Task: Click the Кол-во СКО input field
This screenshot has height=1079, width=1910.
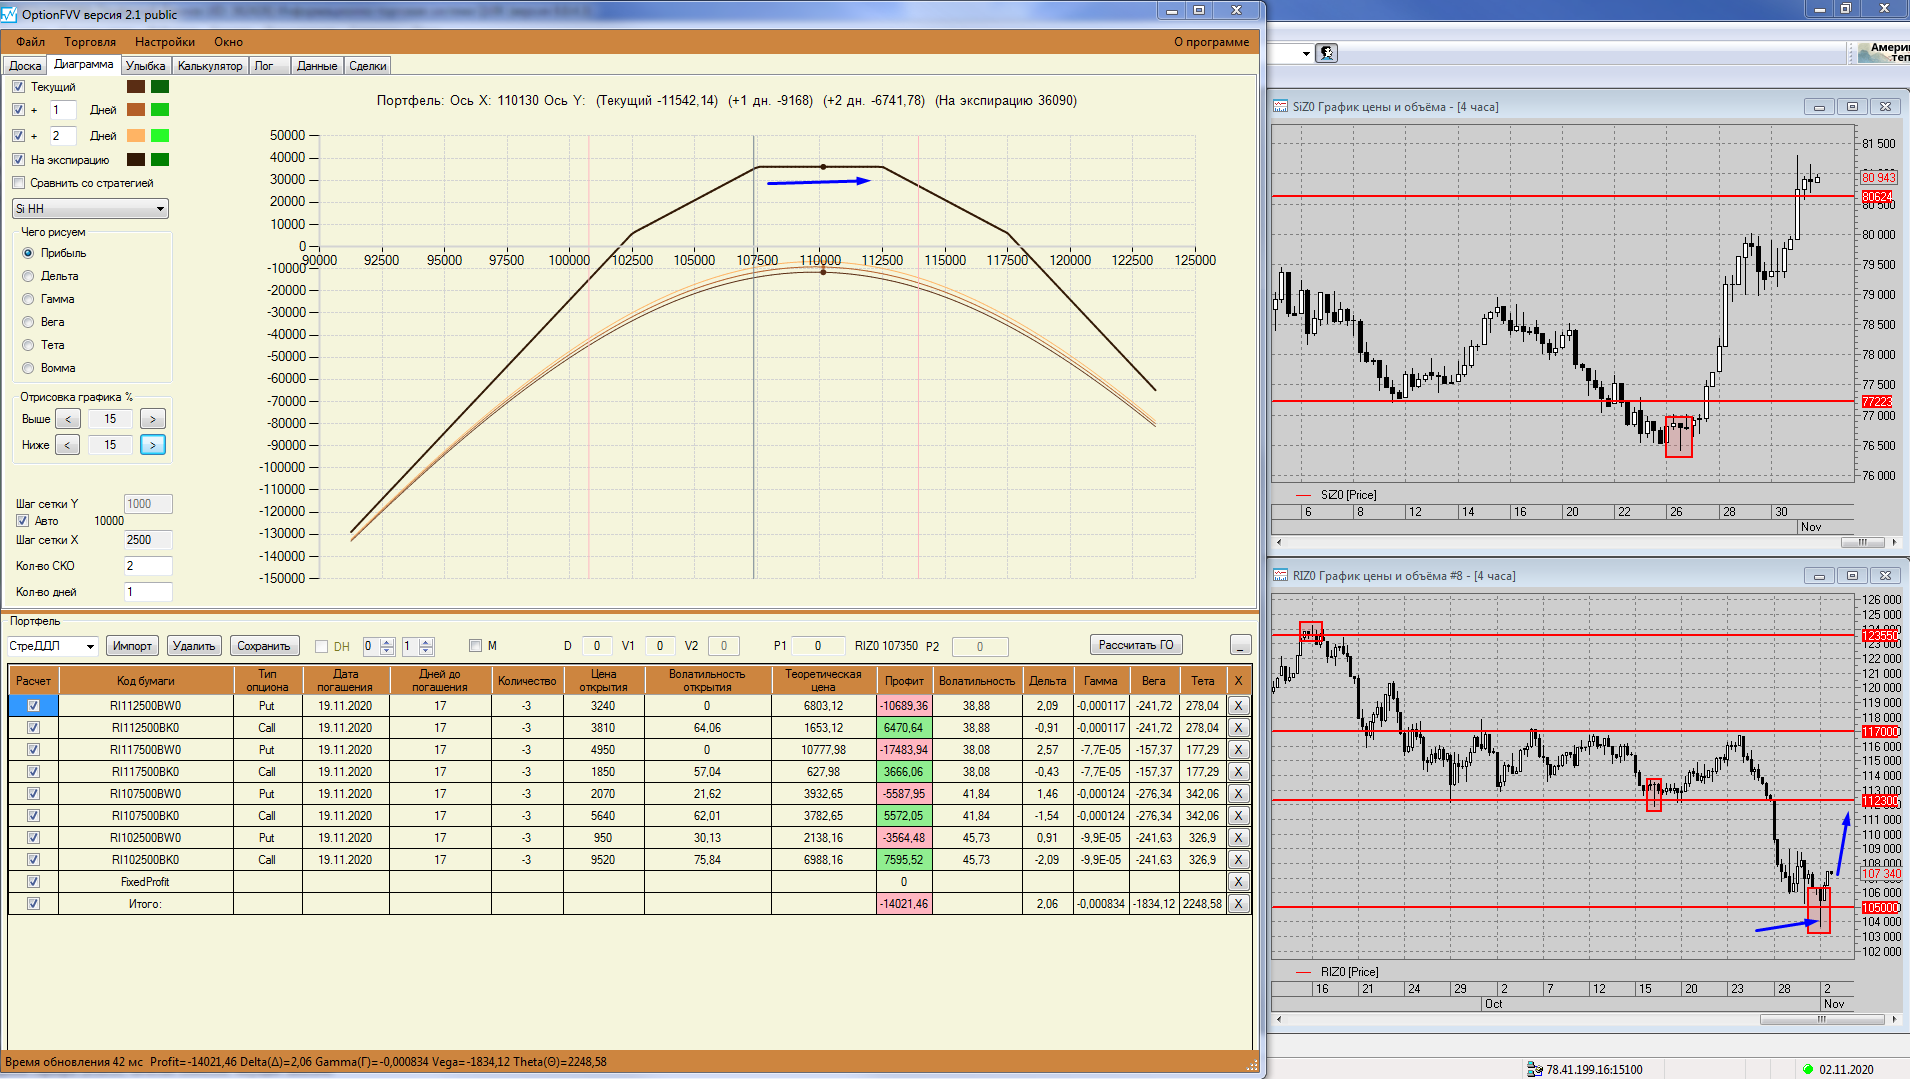Action: (x=148, y=566)
